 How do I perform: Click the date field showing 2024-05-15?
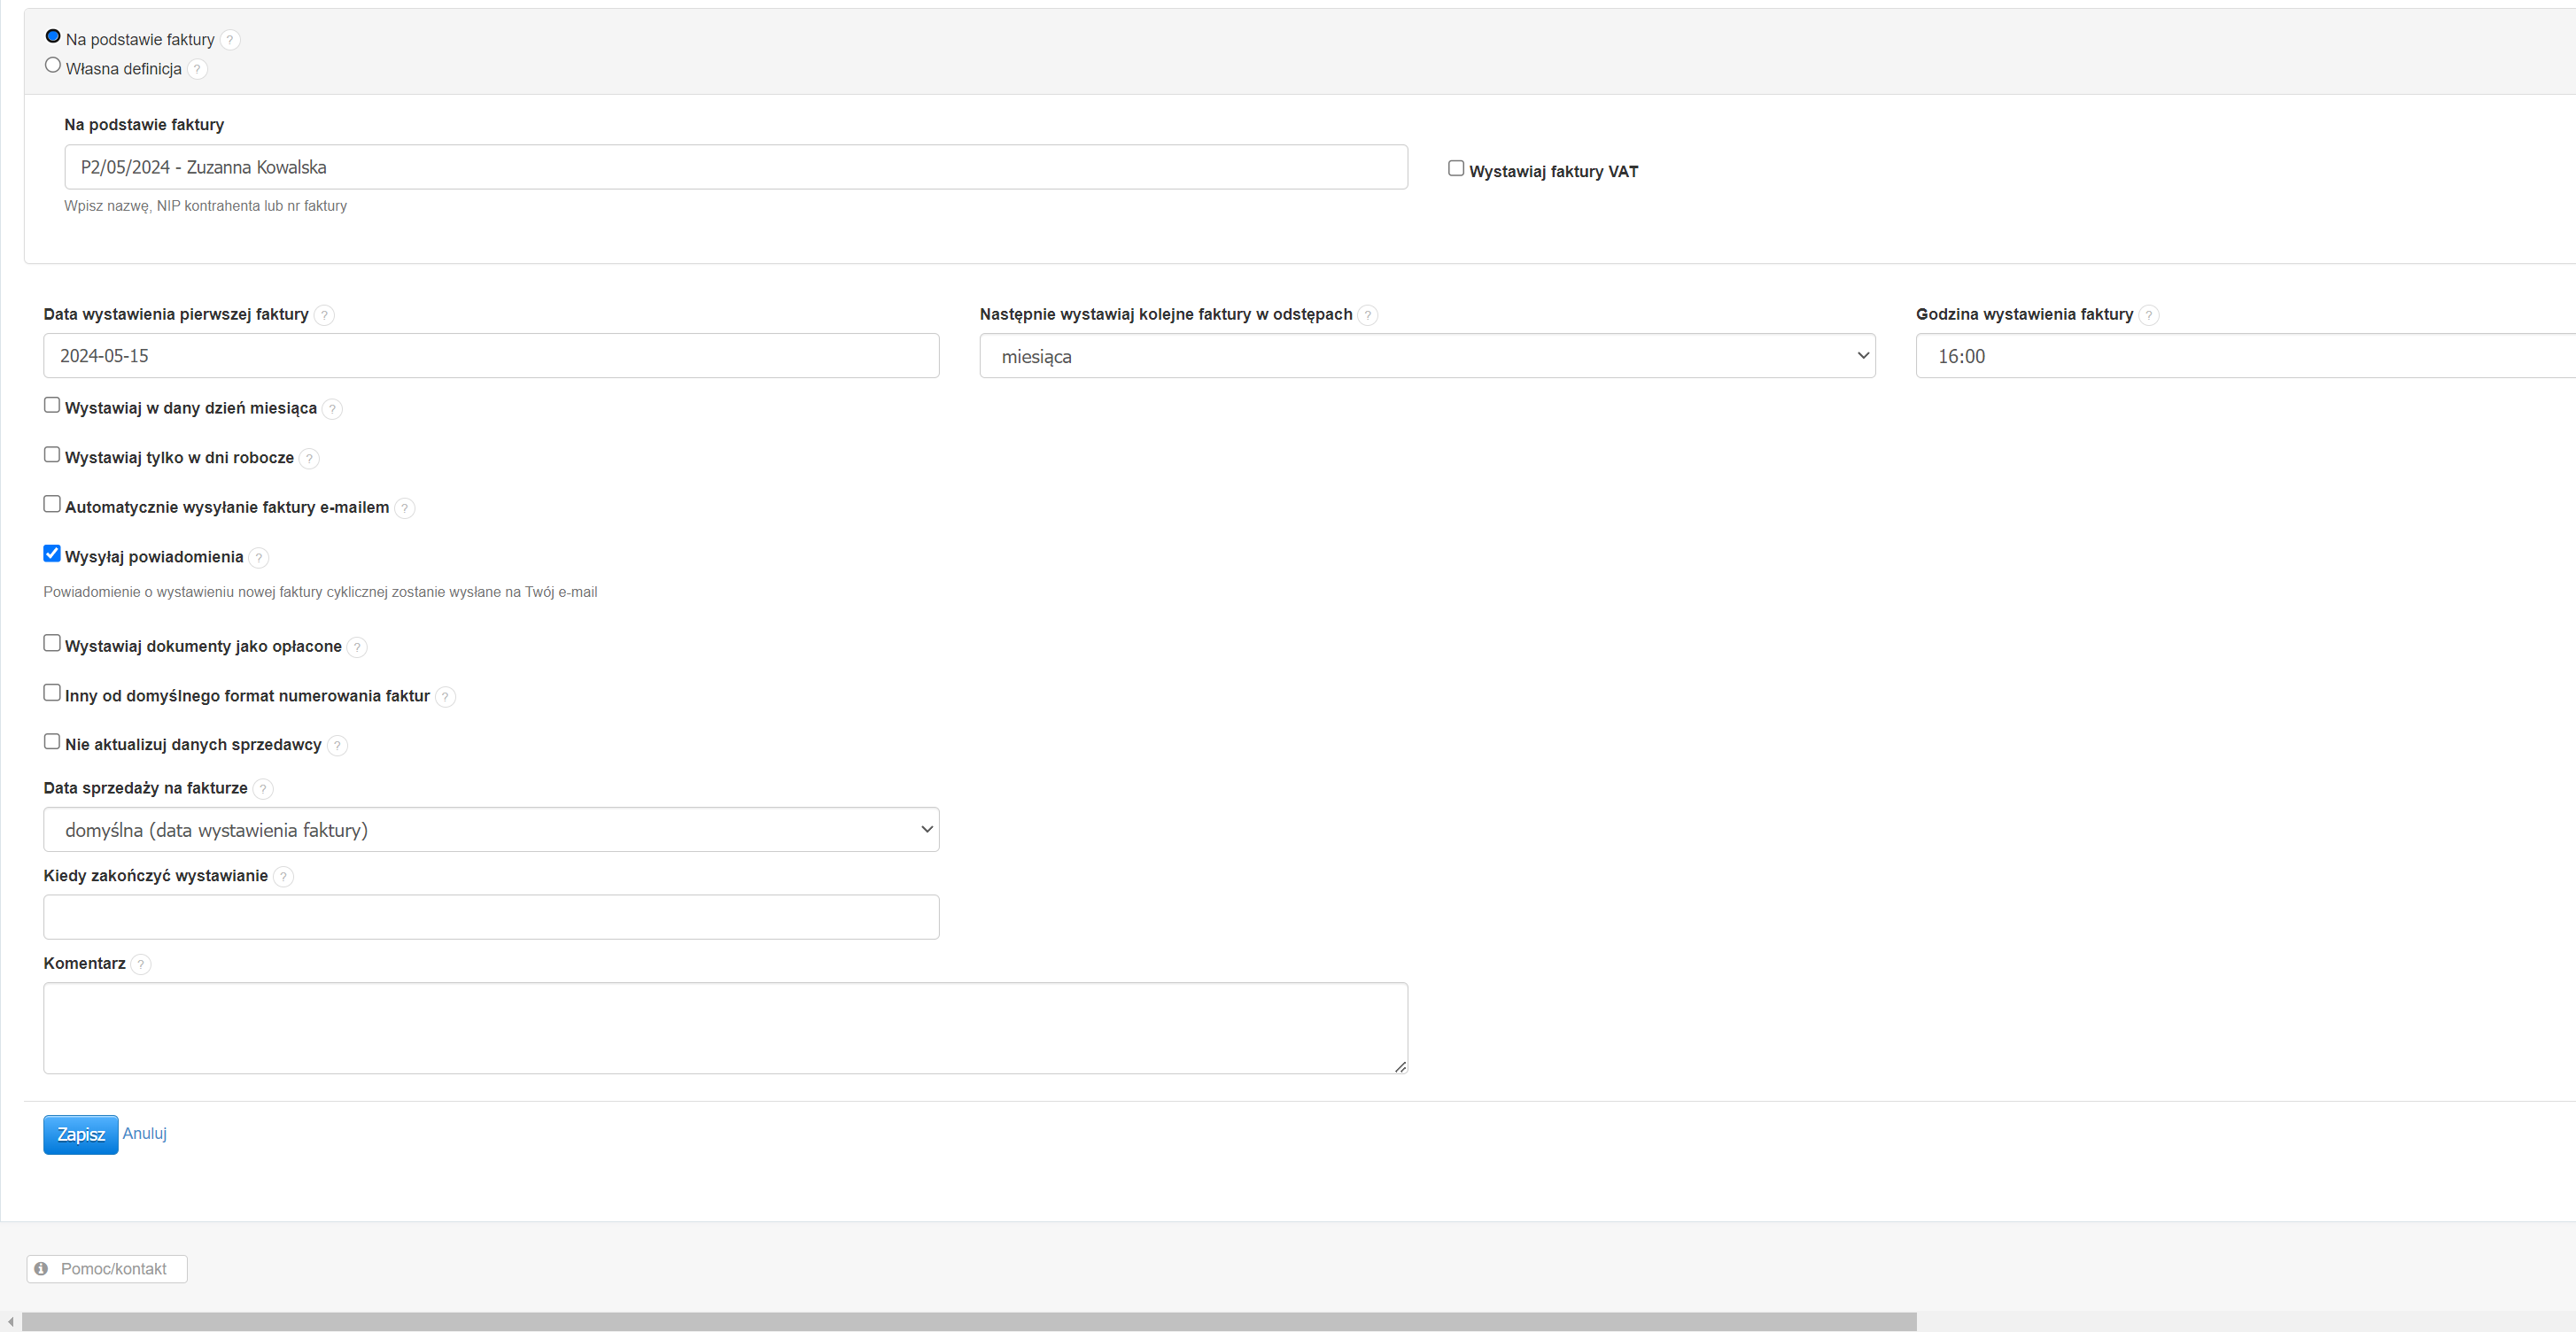491,356
